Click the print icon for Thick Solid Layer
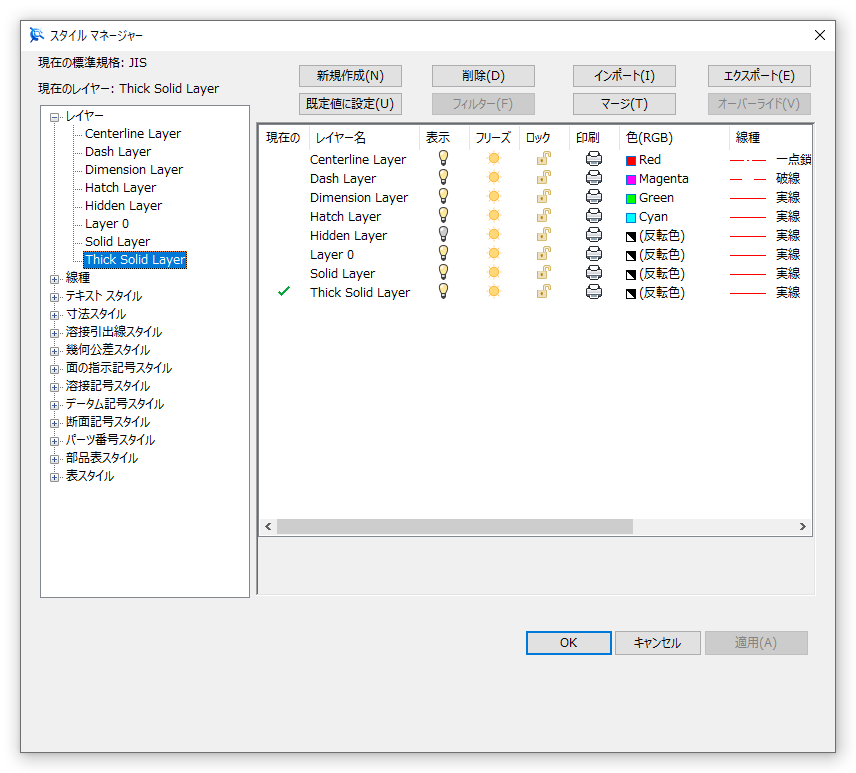This screenshot has width=856, height=773. coord(593,292)
